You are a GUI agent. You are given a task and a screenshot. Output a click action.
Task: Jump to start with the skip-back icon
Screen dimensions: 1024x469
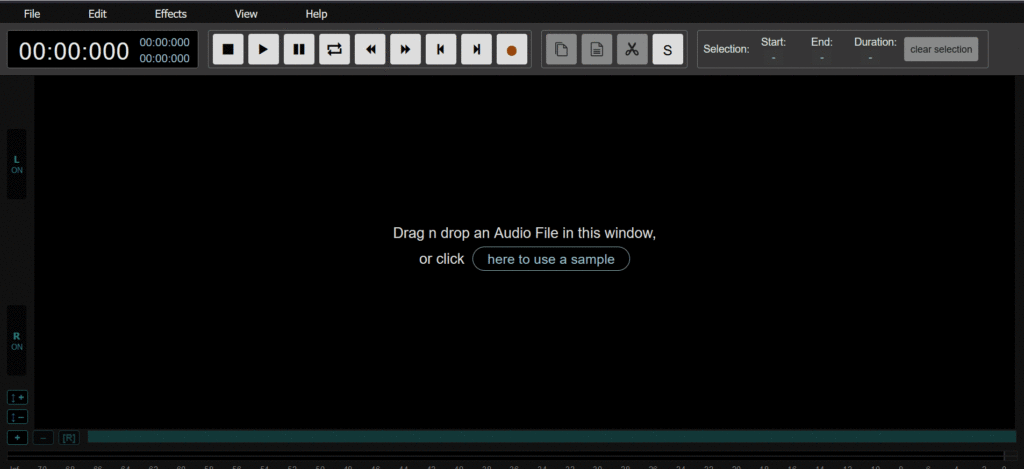coord(441,49)
